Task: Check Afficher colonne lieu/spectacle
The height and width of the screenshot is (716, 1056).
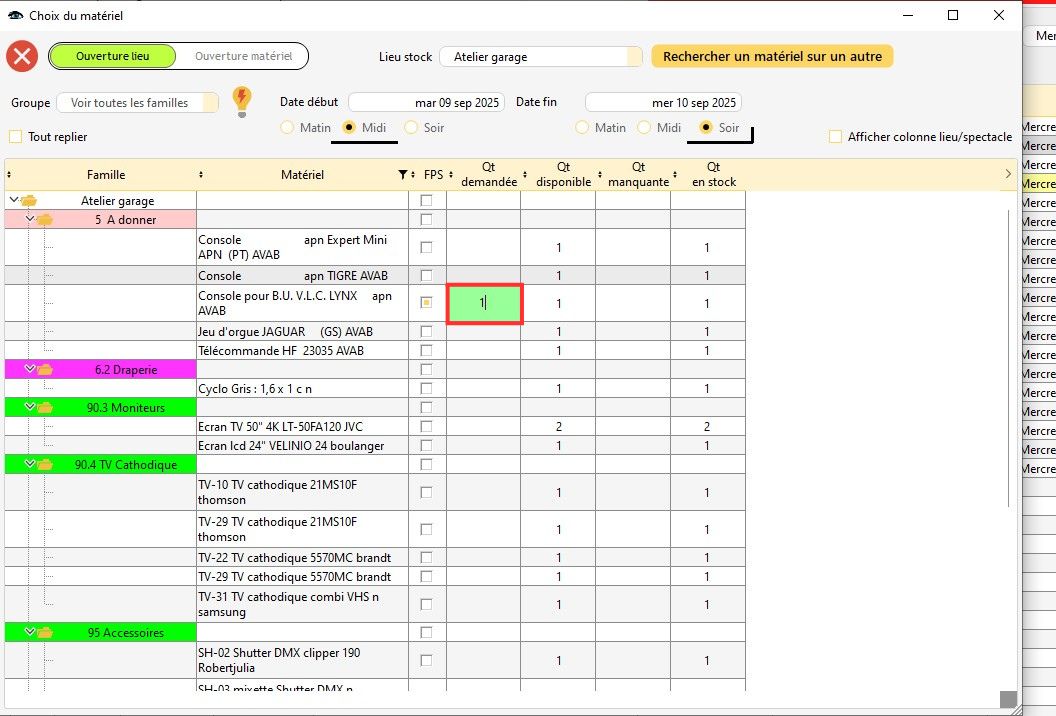Action: click(x=836, y=137)
